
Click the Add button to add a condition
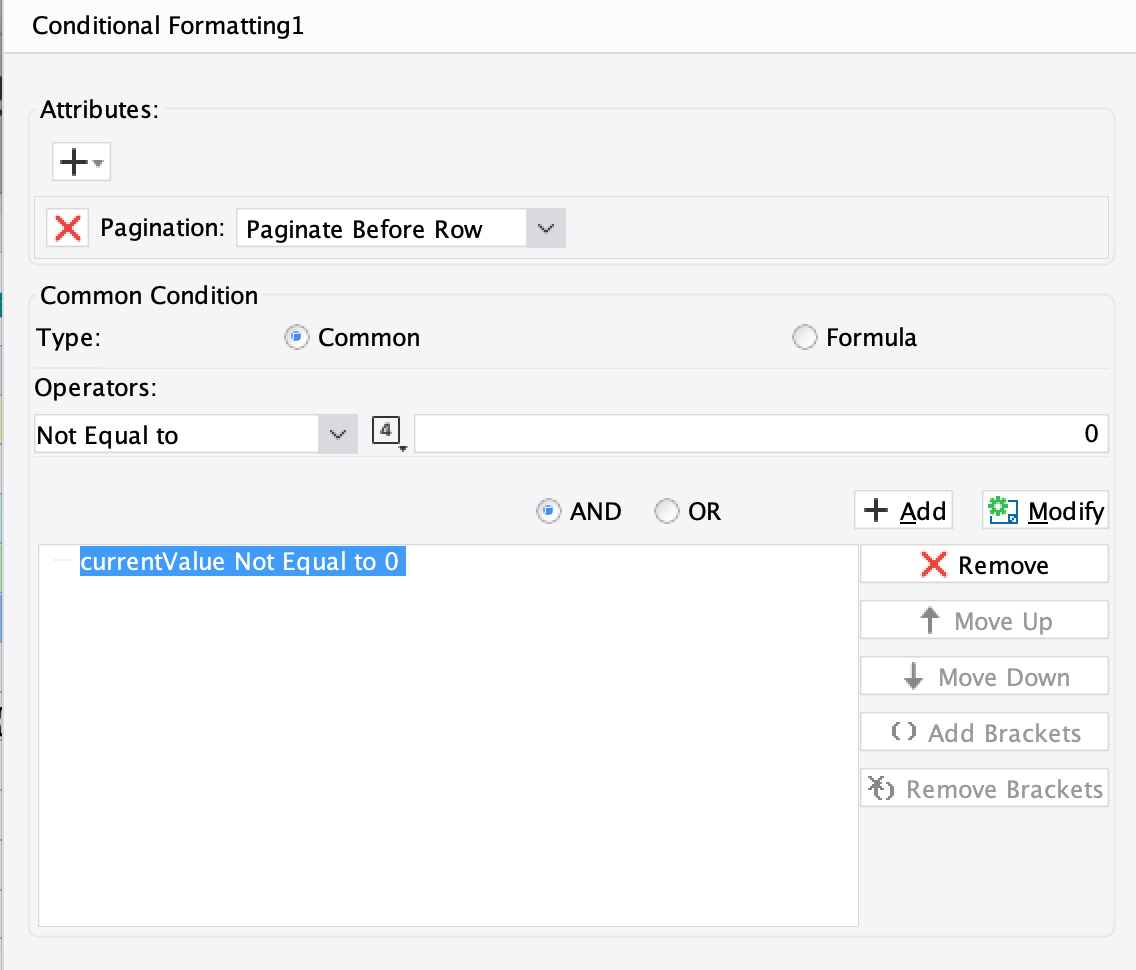[x=903, y=510]
